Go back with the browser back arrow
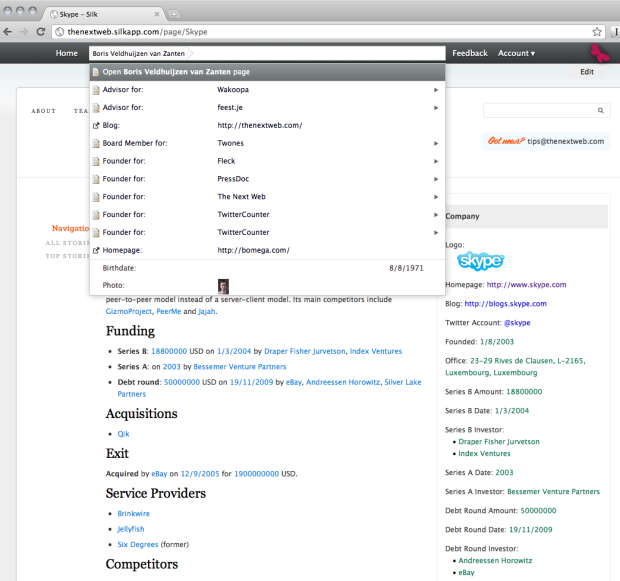The width and height of the screenshot is (620, 581). tap(8, 32)
